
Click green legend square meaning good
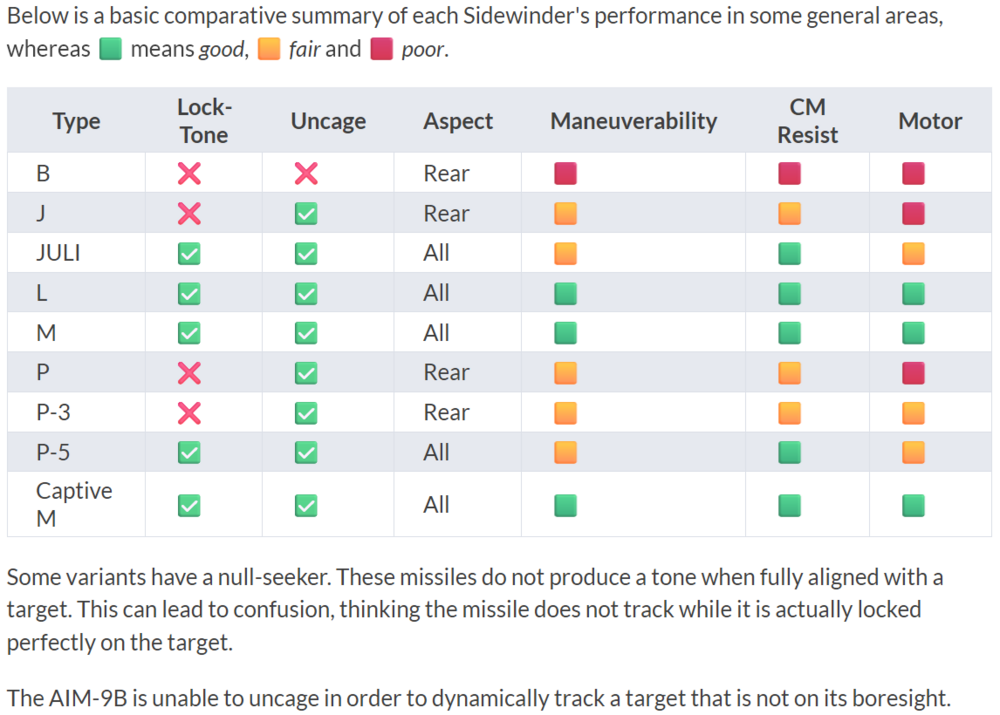[110, 50]
